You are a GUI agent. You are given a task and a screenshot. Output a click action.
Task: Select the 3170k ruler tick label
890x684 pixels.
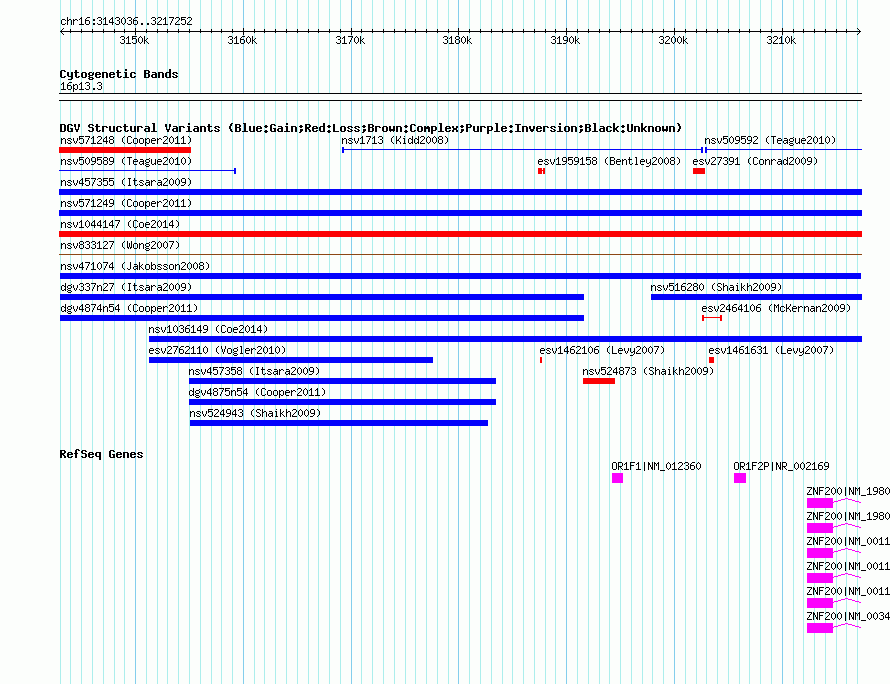(x=350, y=40)
